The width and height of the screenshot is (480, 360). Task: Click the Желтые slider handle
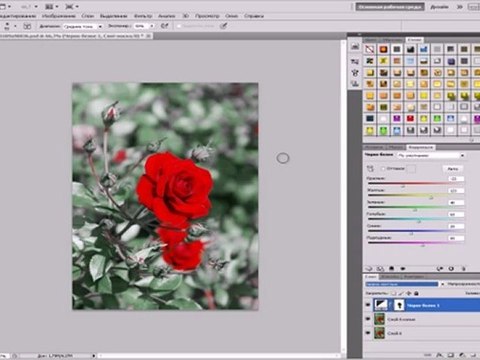click(x=431, y=198)
